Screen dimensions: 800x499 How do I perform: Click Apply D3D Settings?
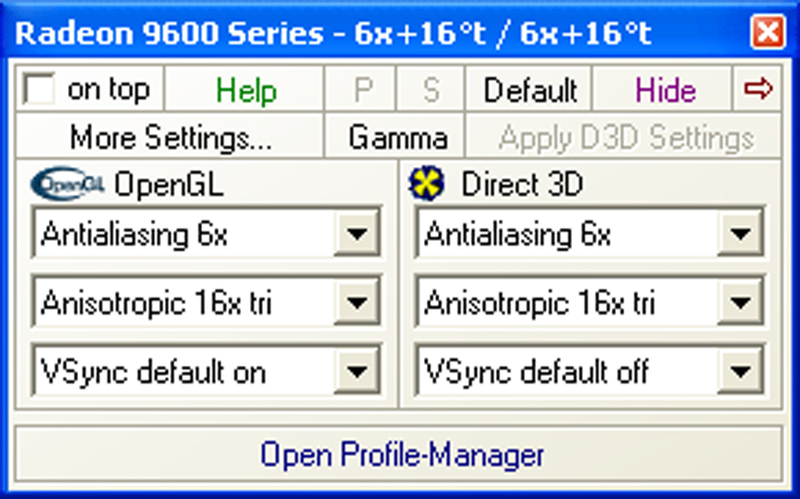624,136
